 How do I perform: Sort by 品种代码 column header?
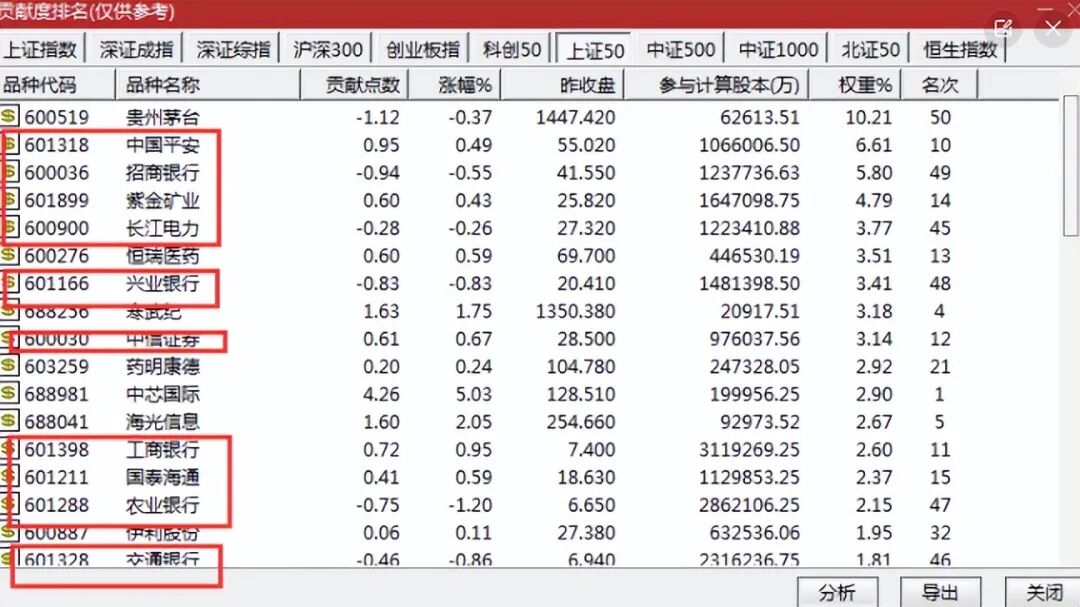coord(57,85)
